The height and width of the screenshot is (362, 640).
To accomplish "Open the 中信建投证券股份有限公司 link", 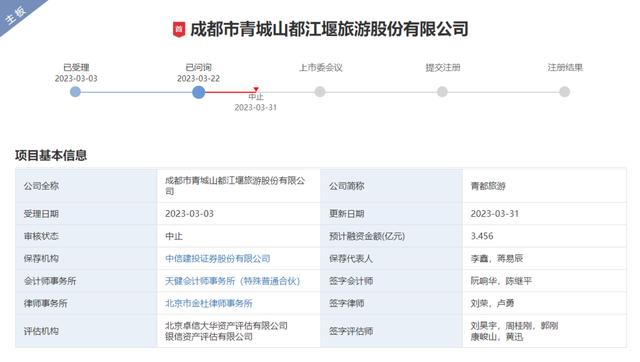I will click(218, 258).
